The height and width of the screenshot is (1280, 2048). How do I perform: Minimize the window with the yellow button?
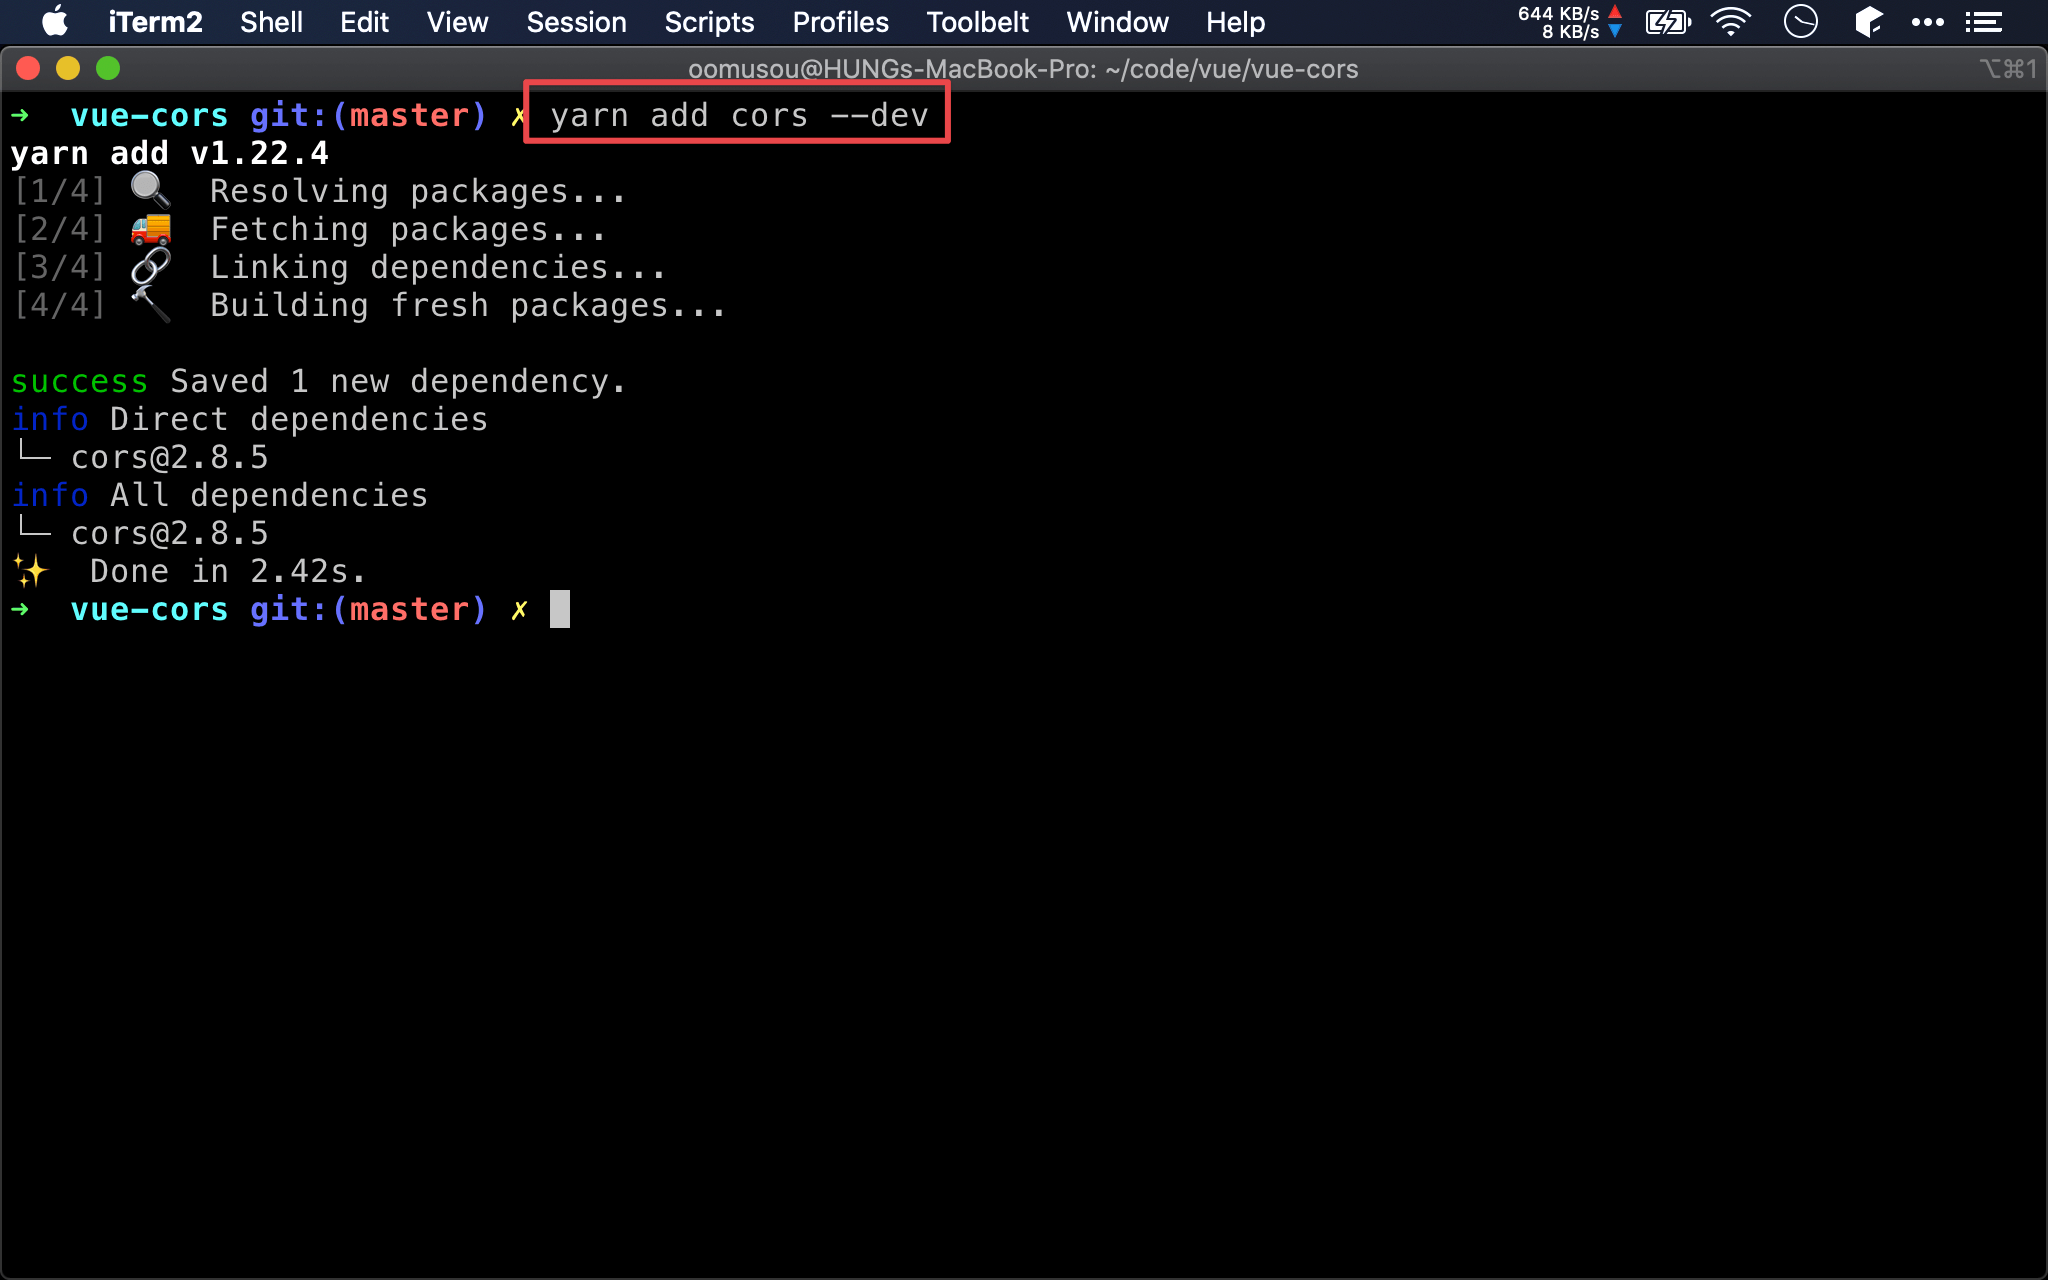pos(68,68)
